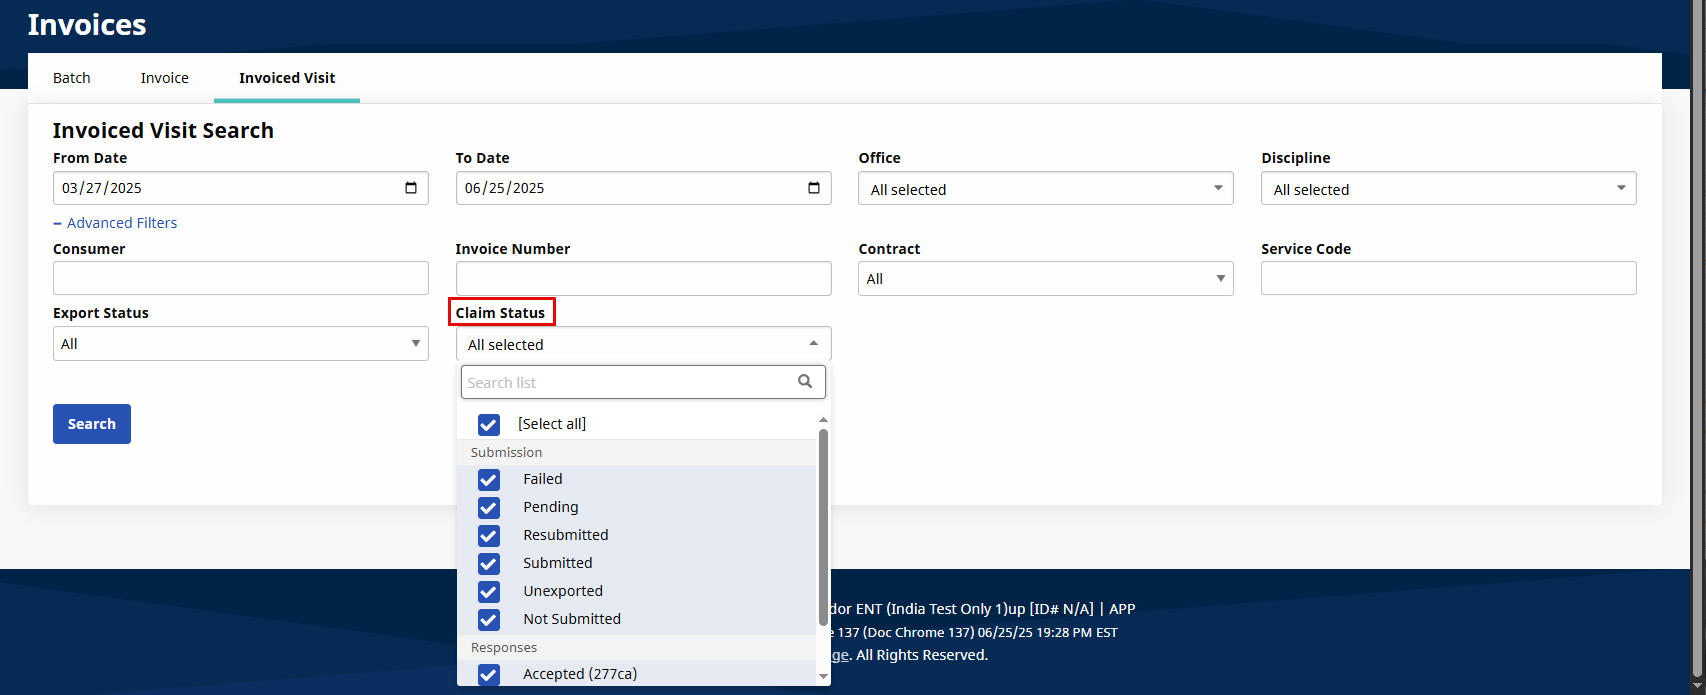Click the scroll down arrow in dropdown list
1706x695 pixels.
(x=823, y=677)
